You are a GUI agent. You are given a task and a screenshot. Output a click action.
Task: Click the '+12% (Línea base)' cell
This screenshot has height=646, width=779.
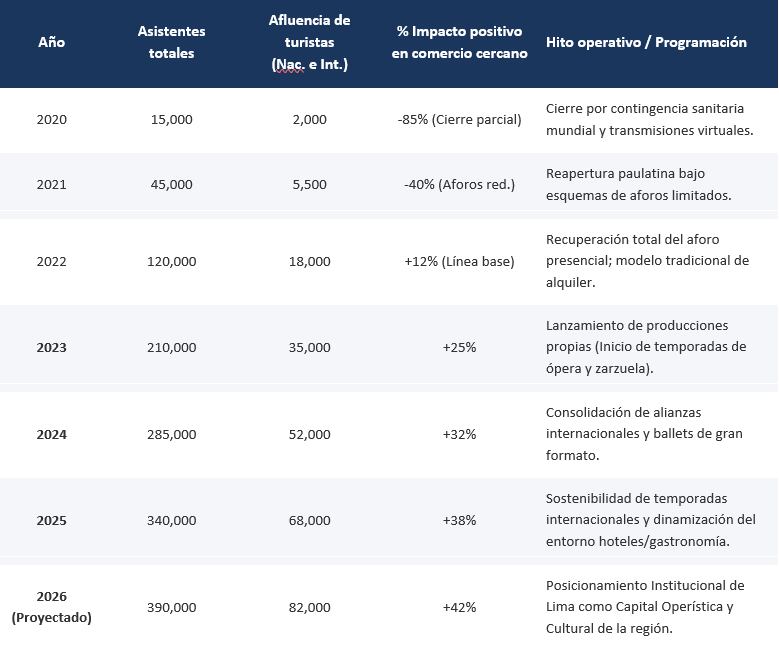[x=460, y=261]
